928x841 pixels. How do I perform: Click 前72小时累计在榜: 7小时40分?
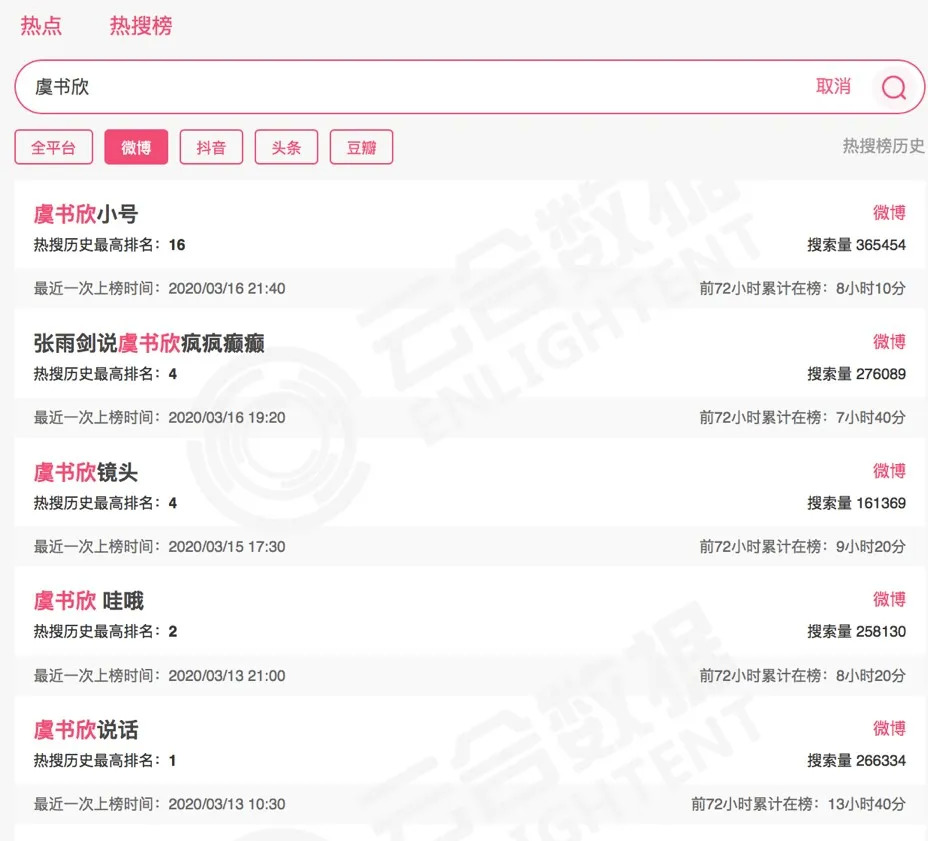click(803, 417)
